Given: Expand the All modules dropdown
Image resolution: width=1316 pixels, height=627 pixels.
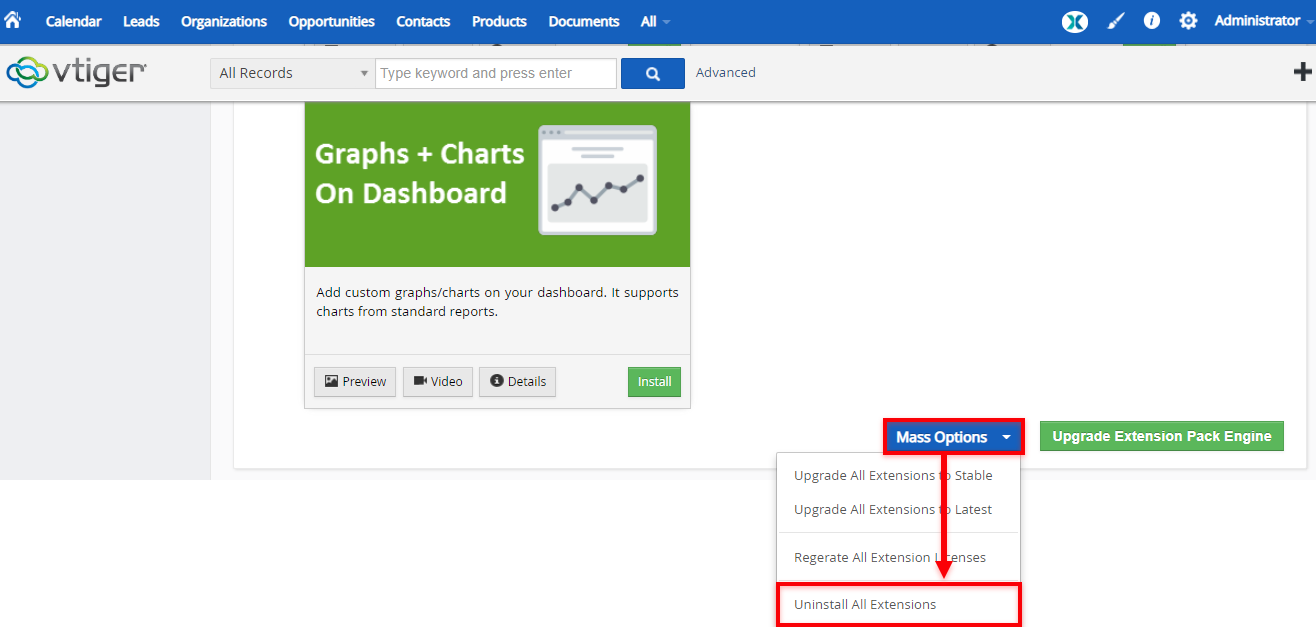Looking at the screenshot, I should tap(655, 21).
